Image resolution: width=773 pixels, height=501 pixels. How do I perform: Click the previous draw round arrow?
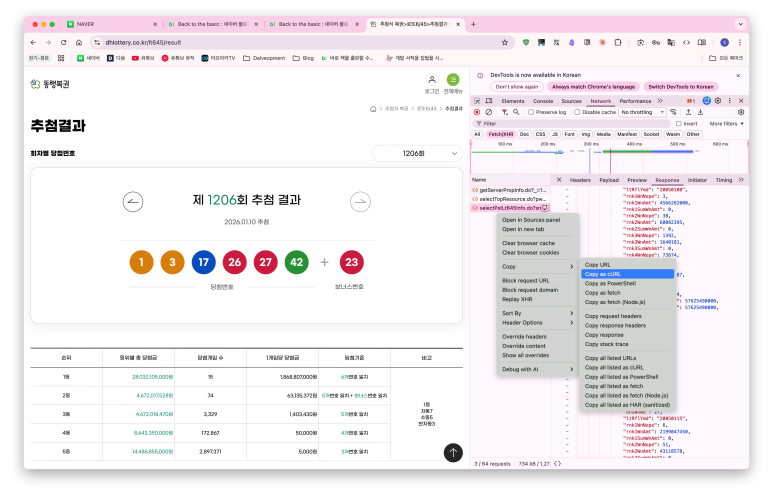tap(132, 202)
